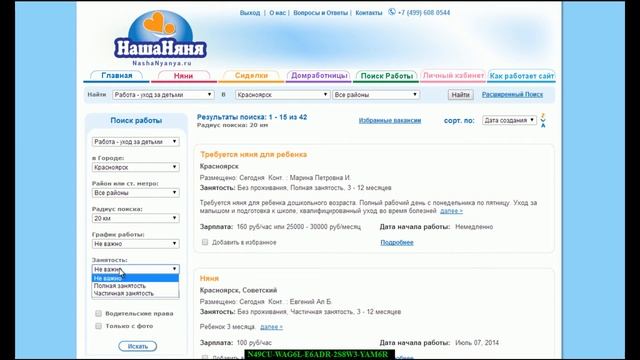Screen dimensions: 640x360
Task: Select 'Полная занятость' option
Action: click(x=136, y=286)
